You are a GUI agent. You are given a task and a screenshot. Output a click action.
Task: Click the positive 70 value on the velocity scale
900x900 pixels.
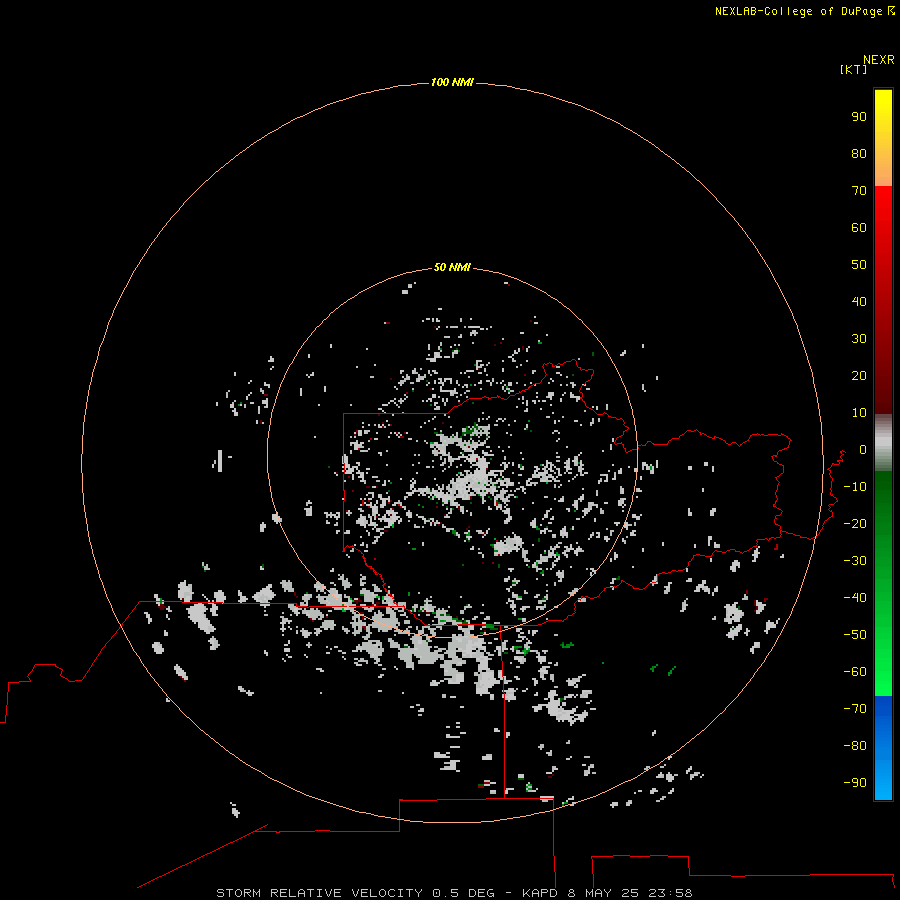[859, 191]
